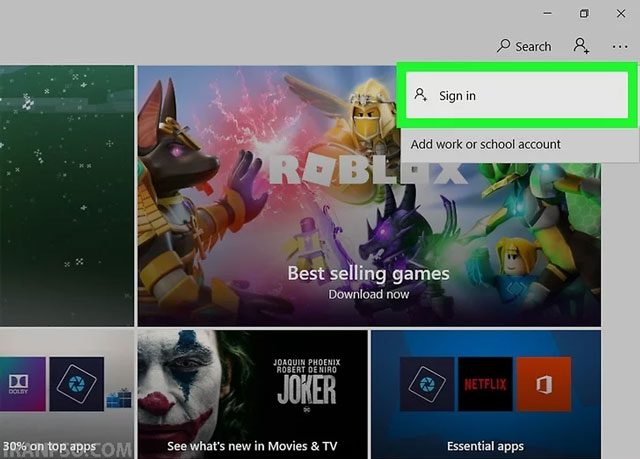This screenshot has height=459, width=640.
Task: Click the 'Best selling games' heading
Action: coord(369,273)
